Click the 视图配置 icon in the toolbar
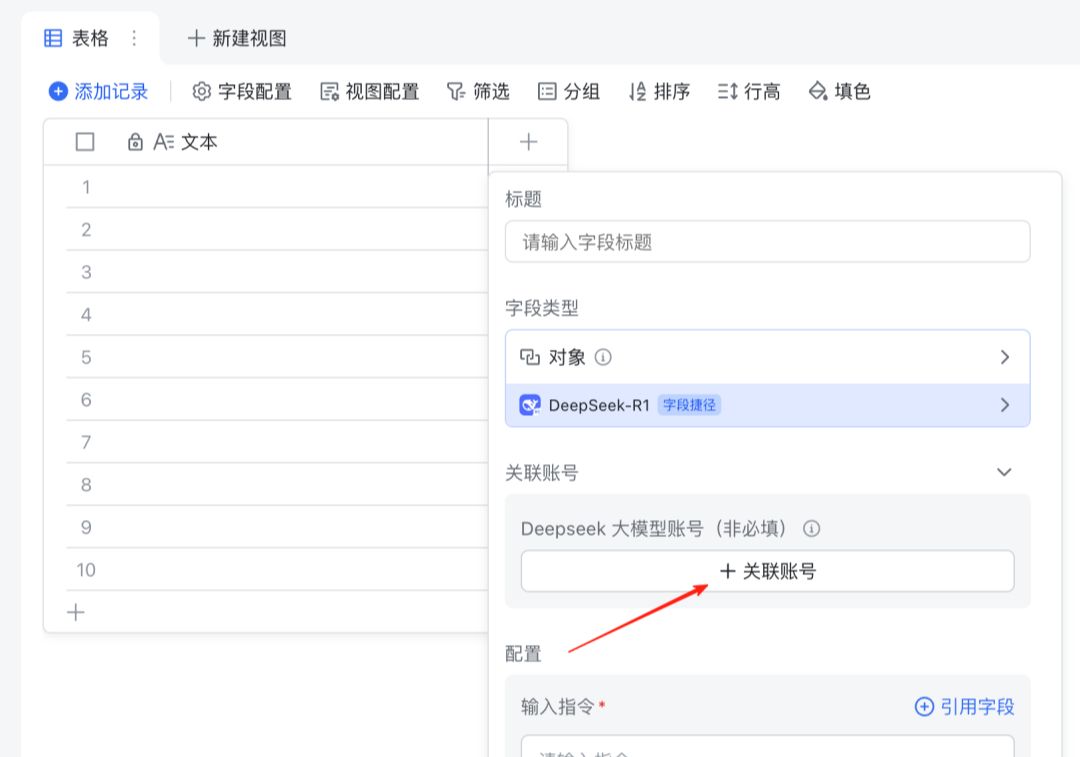This screenshot has width=1080, height=757. coord(328,91)
